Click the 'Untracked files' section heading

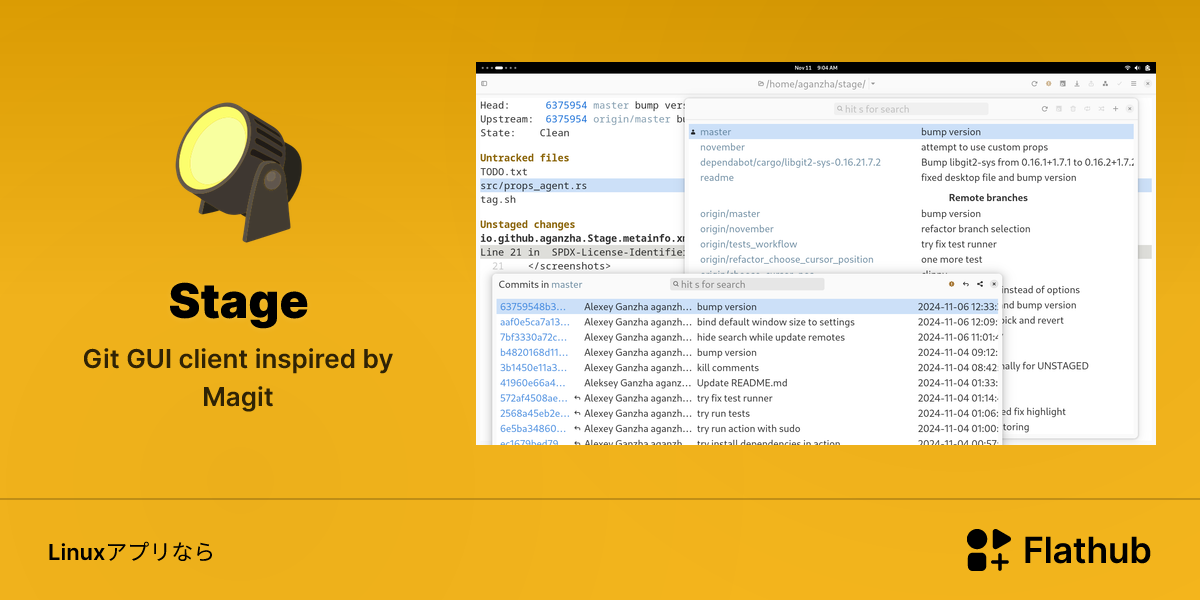pyautogui.click(x=524, y=158)
